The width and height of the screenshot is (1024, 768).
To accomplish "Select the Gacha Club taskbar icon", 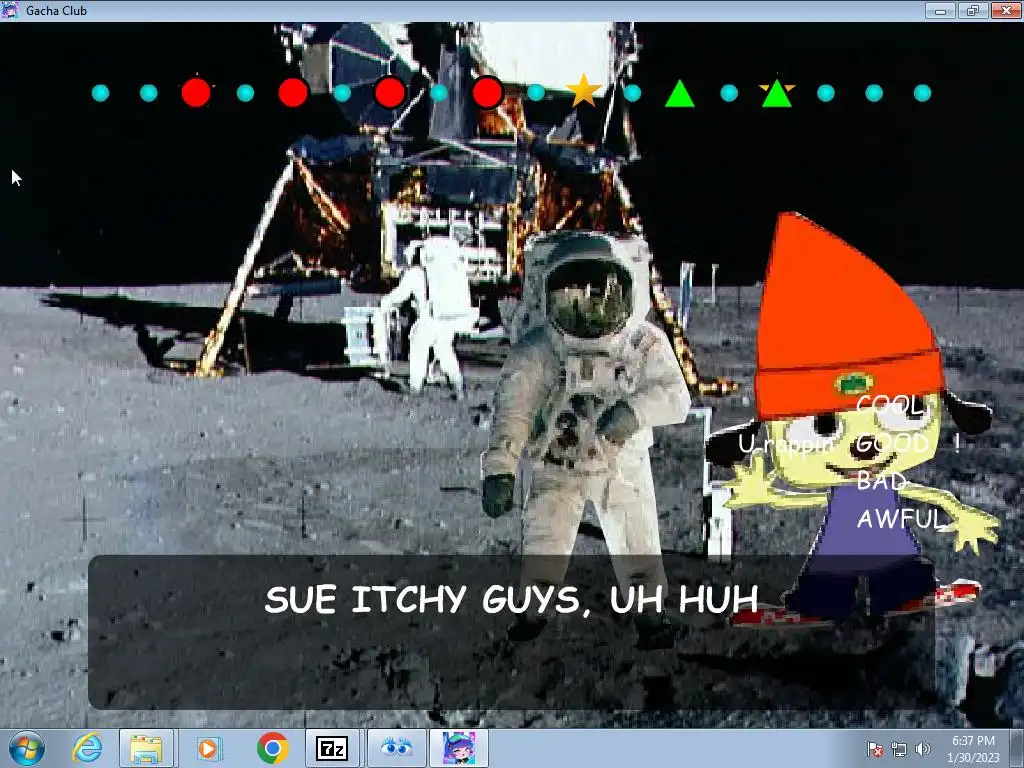I will 458,748.
